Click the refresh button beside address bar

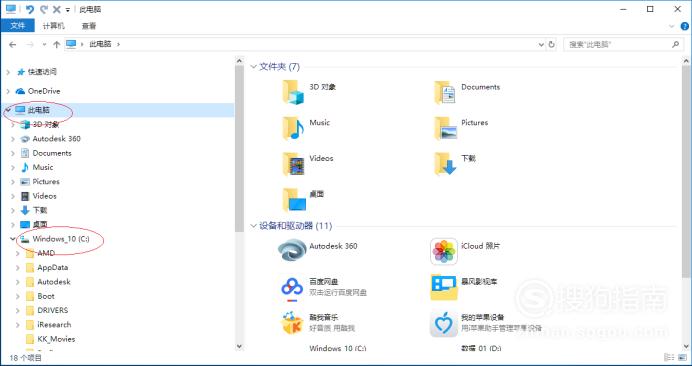[551, 45]
